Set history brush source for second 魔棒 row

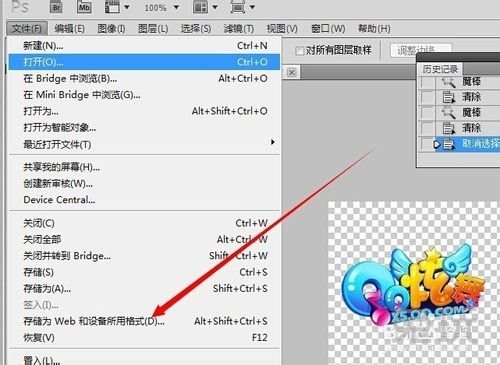[428, 112]
